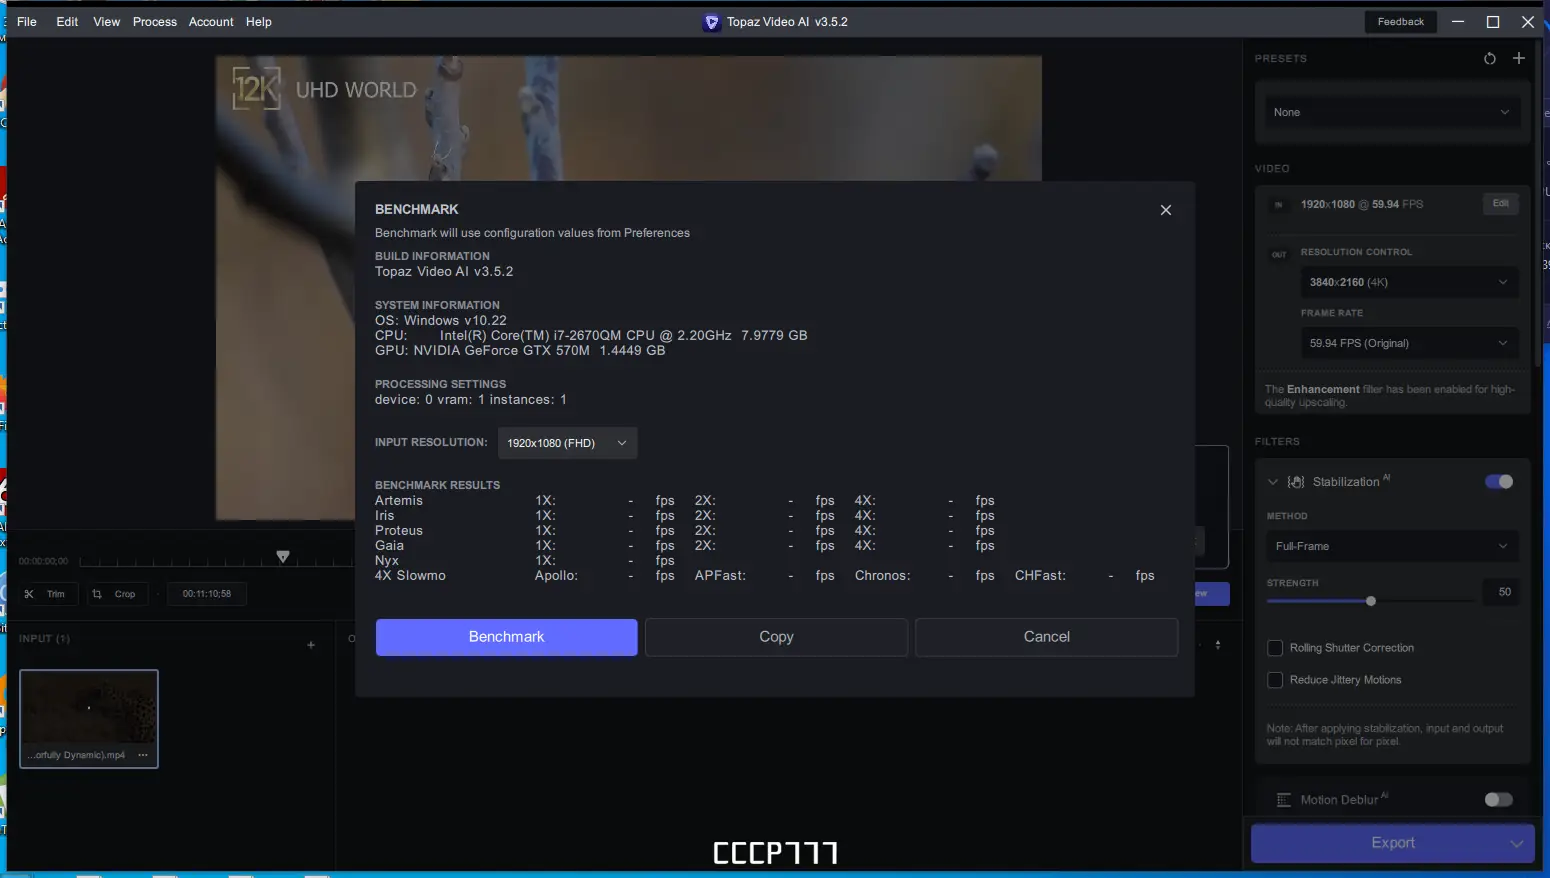Open the stabilization Method Full-Frame dropdown
1550x878 pixels.
tap(1391, 546)
